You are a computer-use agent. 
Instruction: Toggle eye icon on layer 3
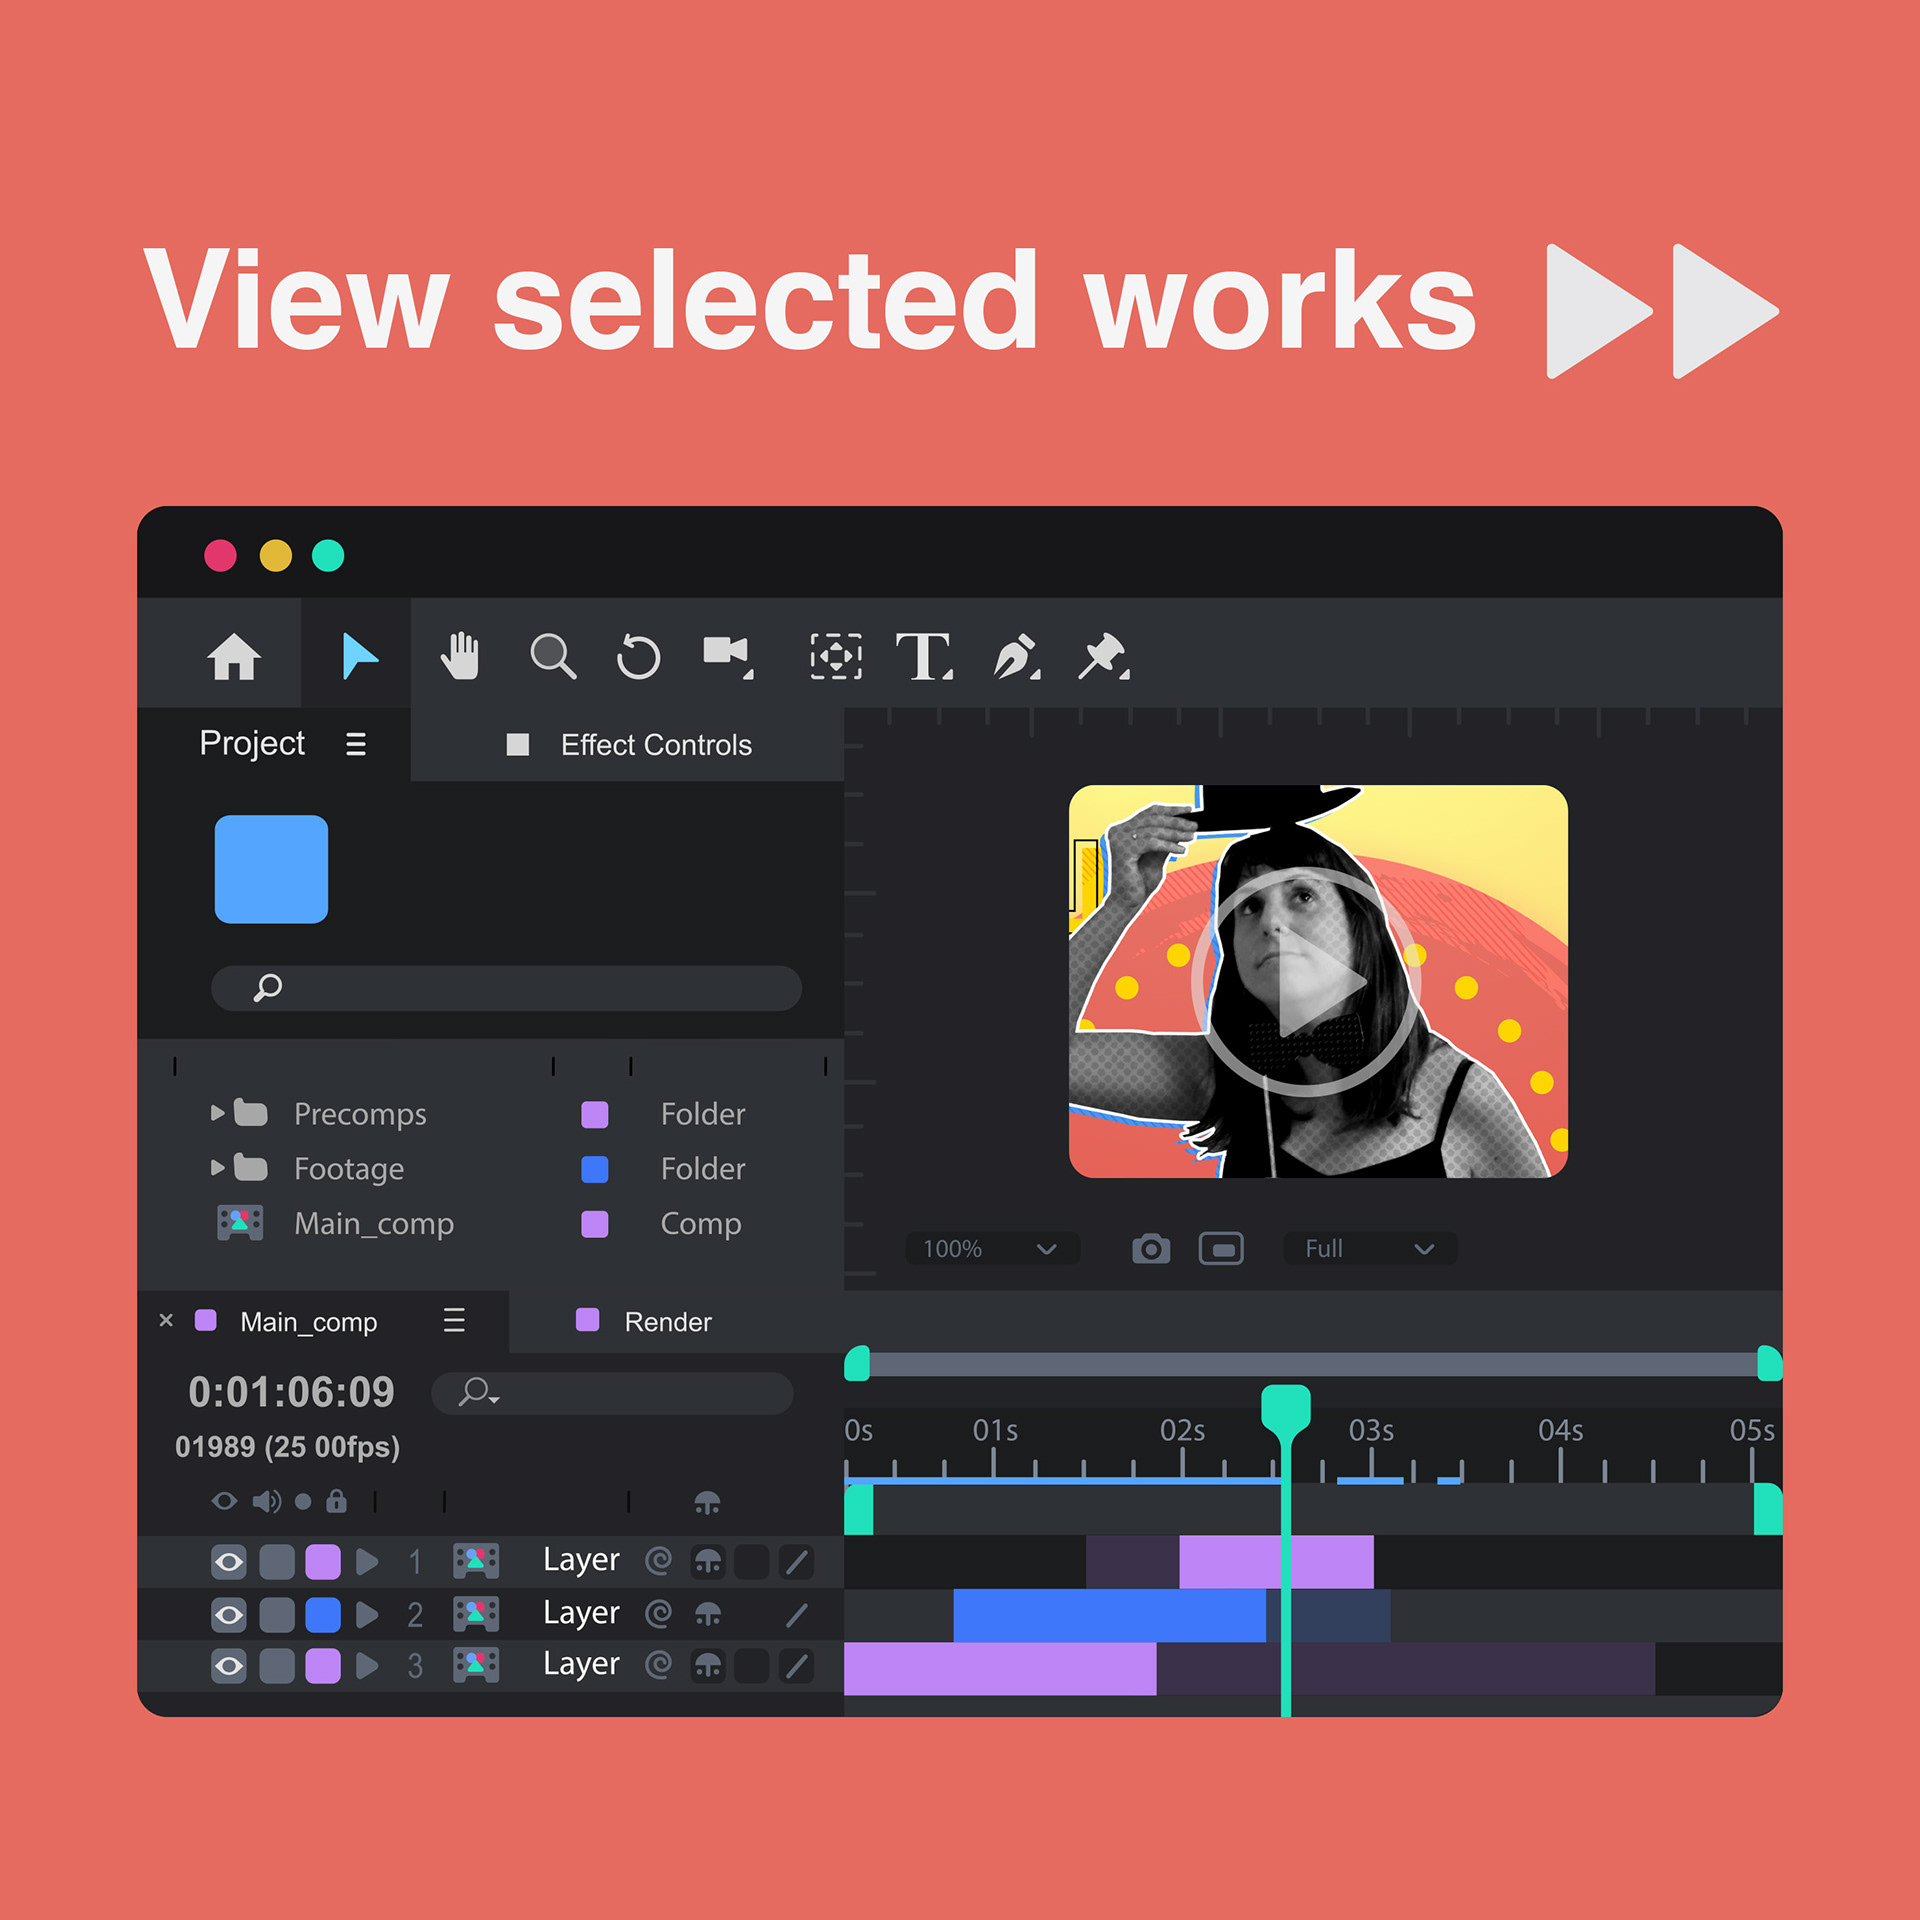pyautogui.click(x=229, y=1666)
